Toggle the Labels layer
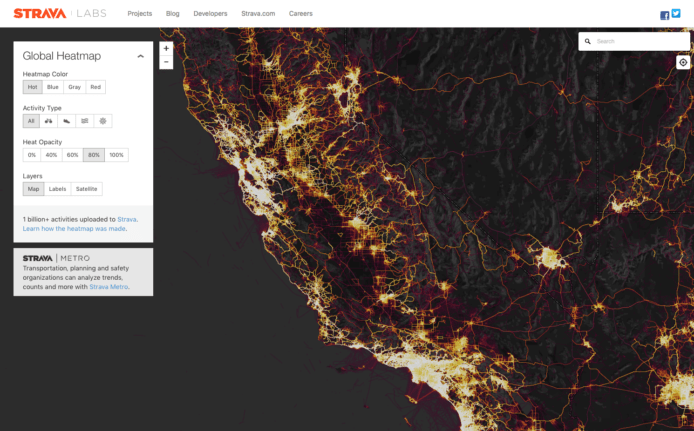694x431 pixels. [x=58, y=189]
